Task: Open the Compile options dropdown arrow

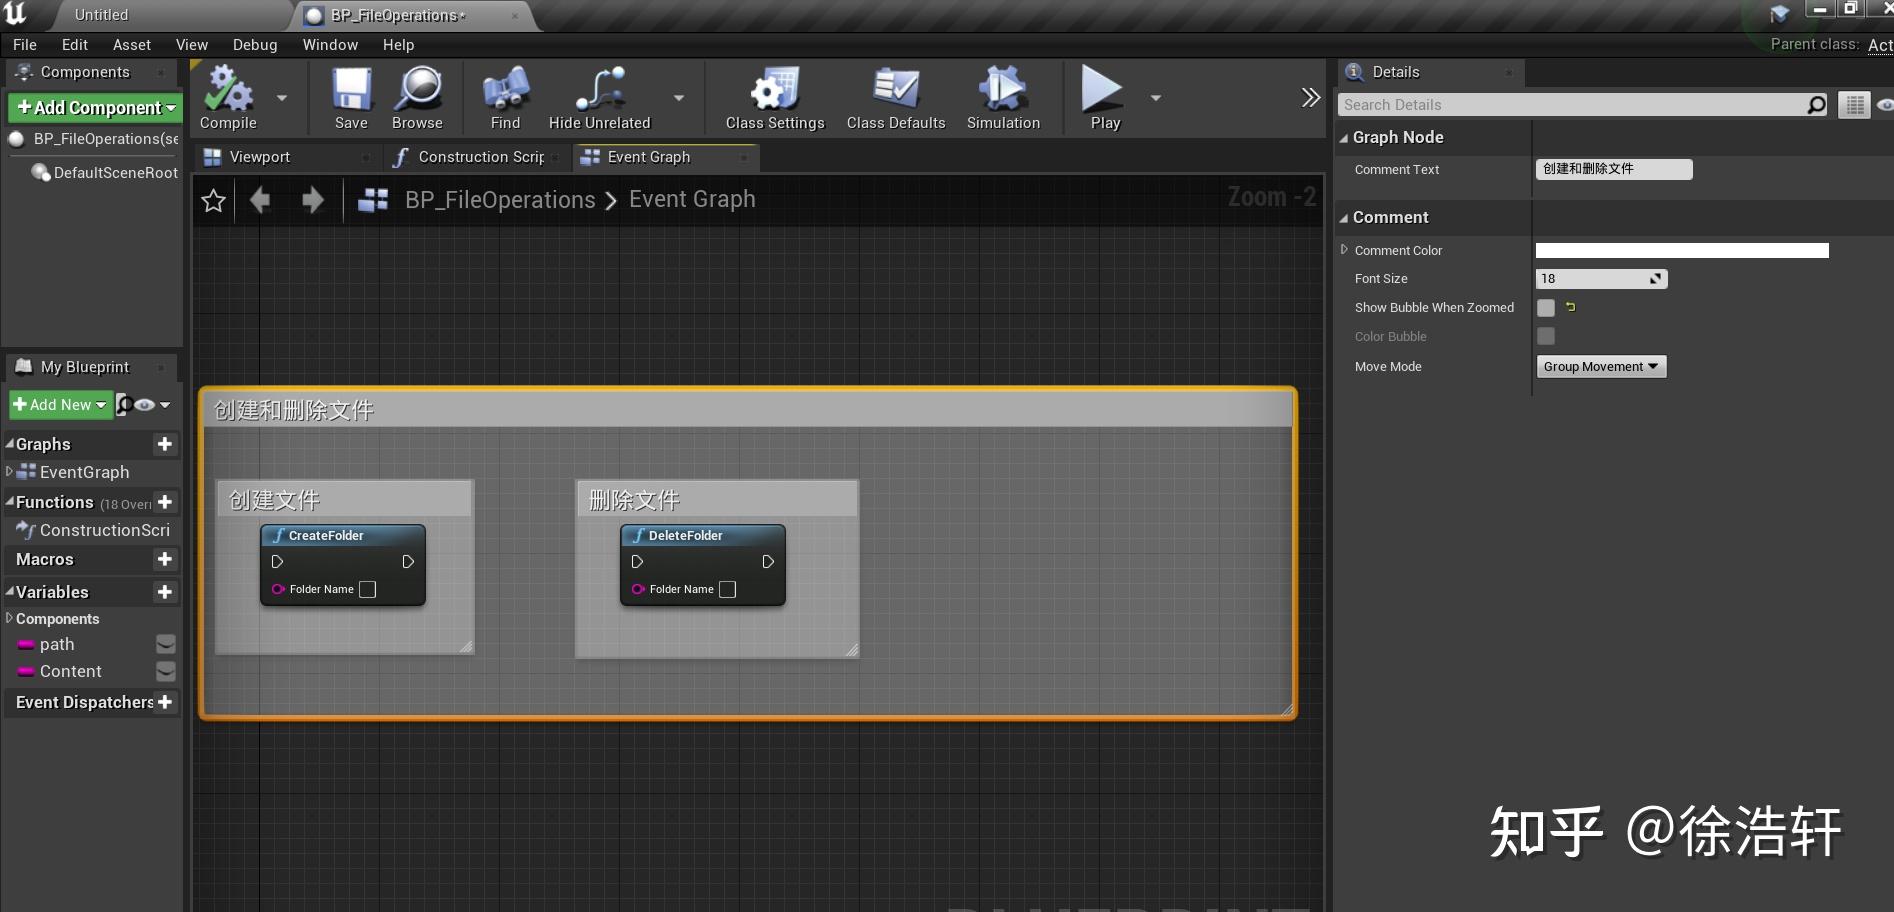Action: point(282,98)
